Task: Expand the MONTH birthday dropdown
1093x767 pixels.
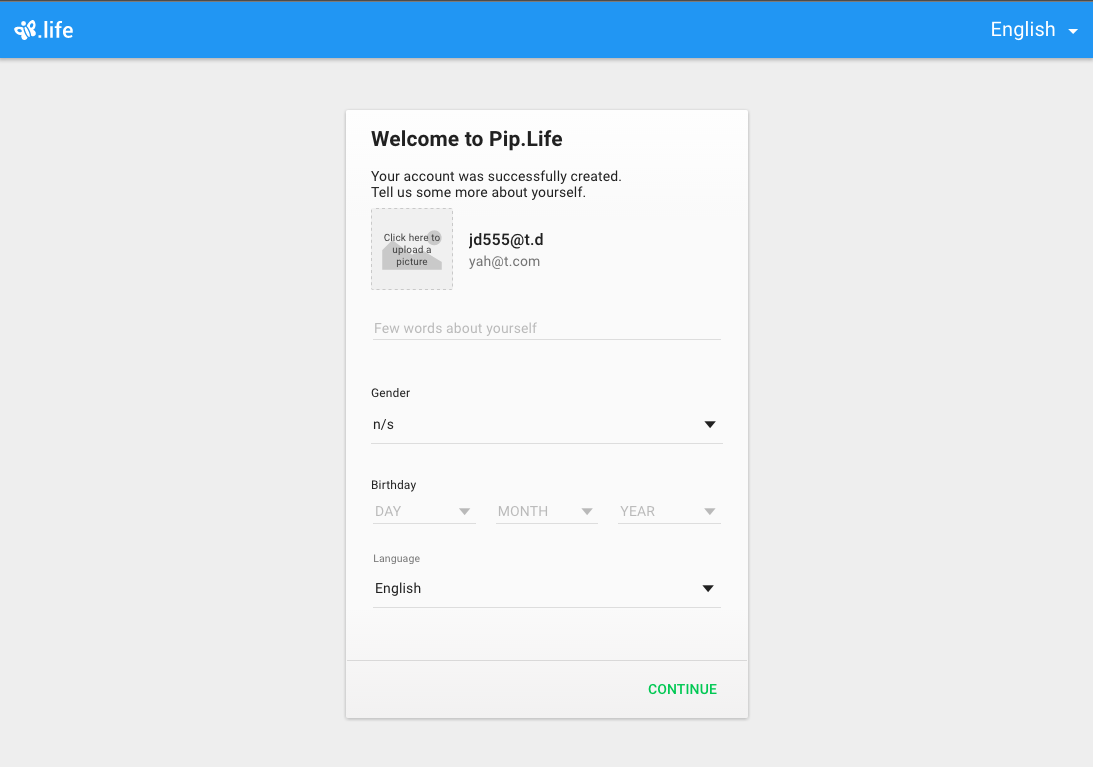Action: 546,511
